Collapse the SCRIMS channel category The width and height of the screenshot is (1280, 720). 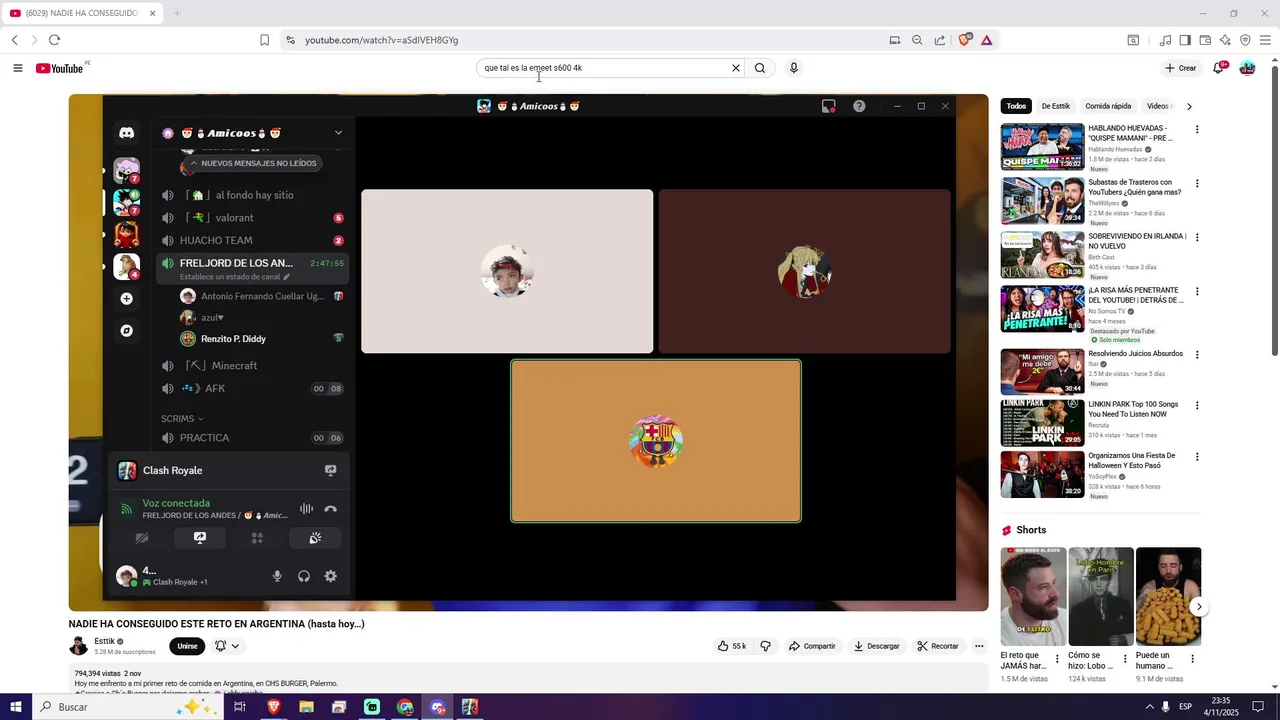[182, 418]
